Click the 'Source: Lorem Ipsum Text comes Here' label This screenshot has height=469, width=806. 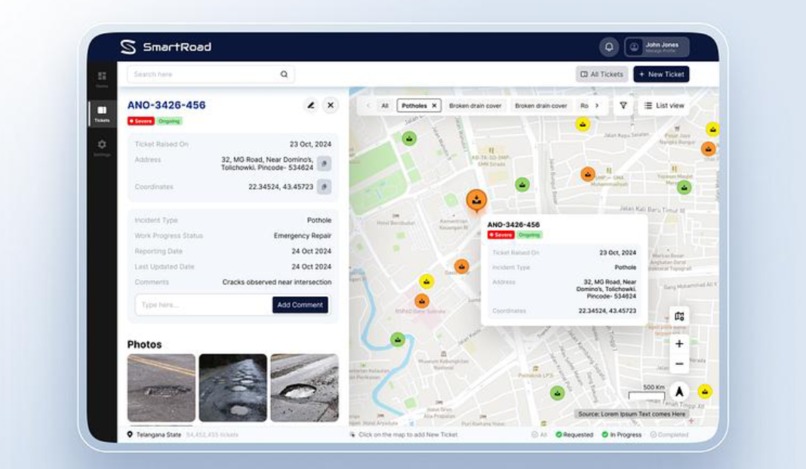coord(631,414)
